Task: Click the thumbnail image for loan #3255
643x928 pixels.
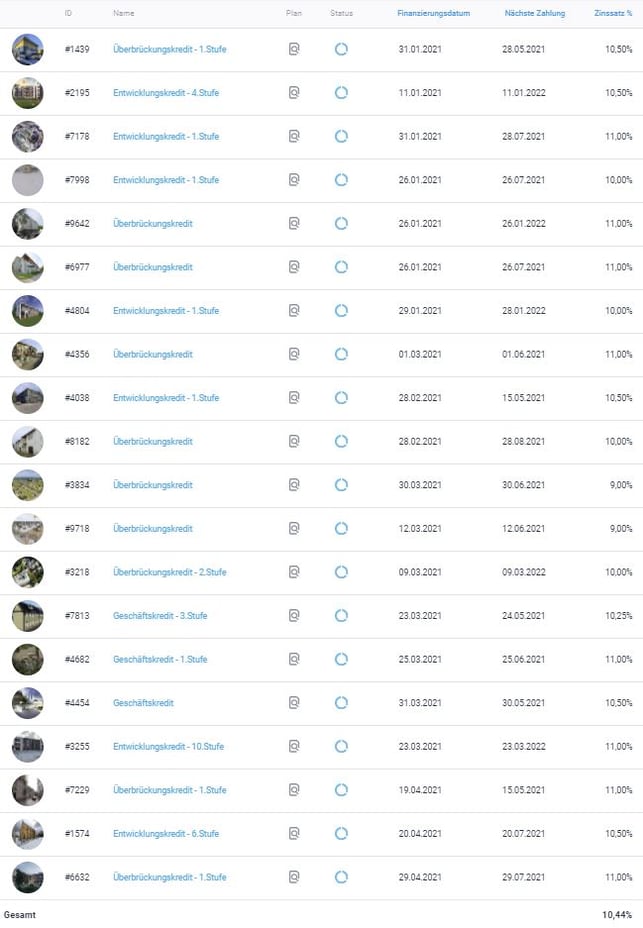Action: coord(28,747)
